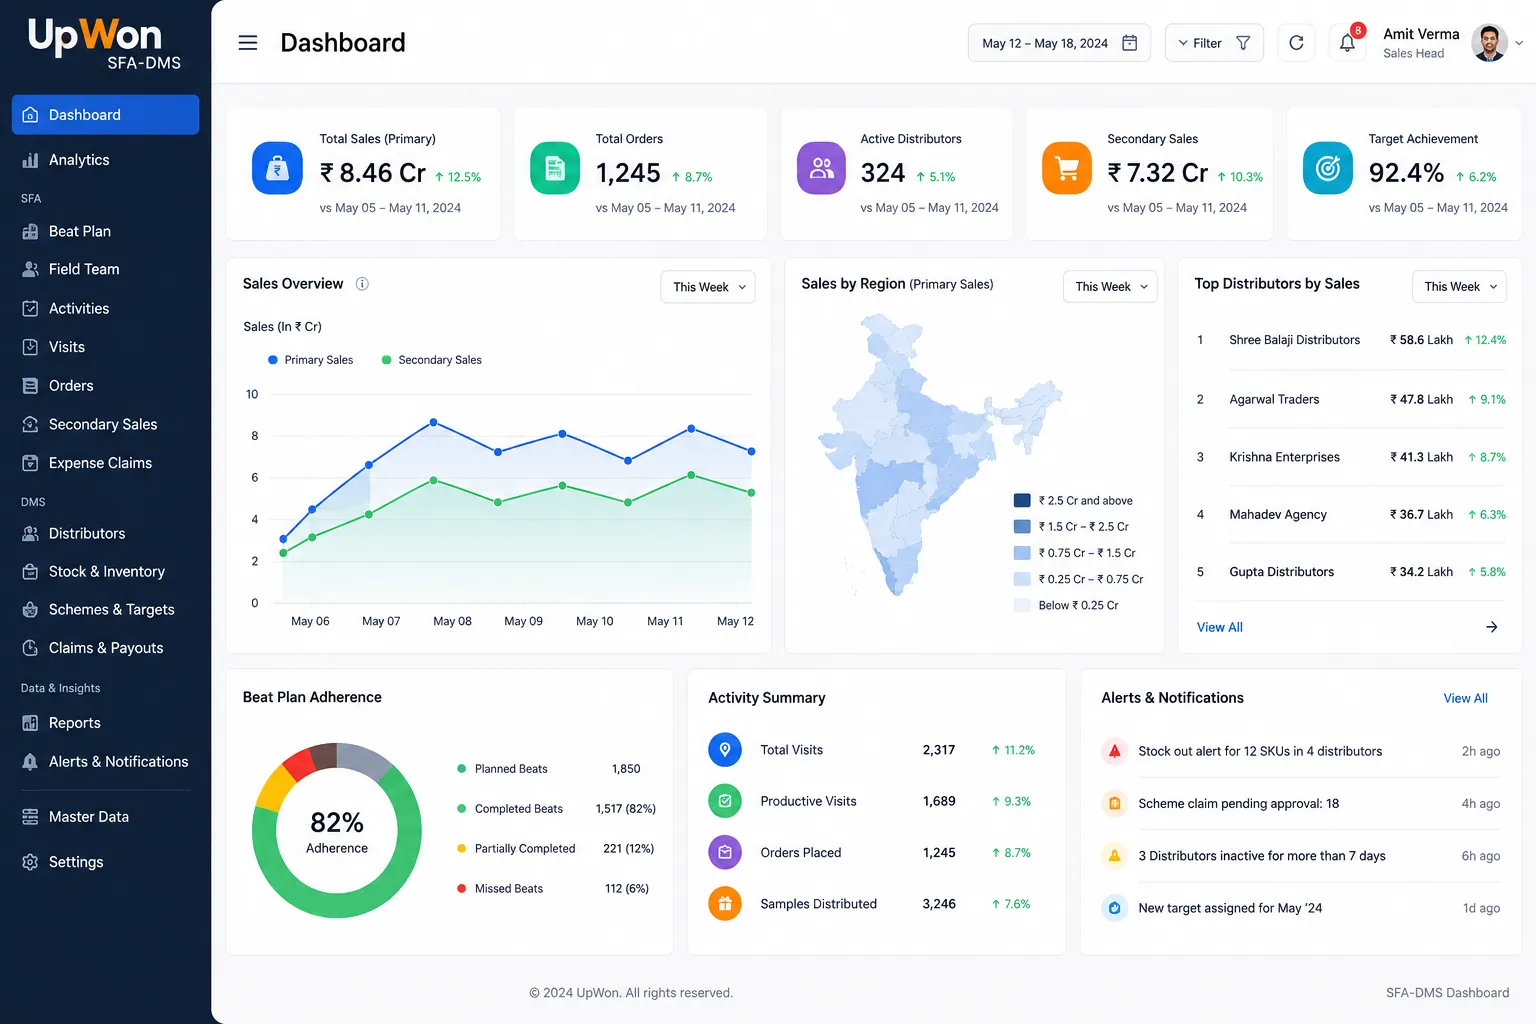Click the hamburger menu icon
The width and height of the screenshot is (1536, 1024).
pyautogui.click(x=248, y=43)
